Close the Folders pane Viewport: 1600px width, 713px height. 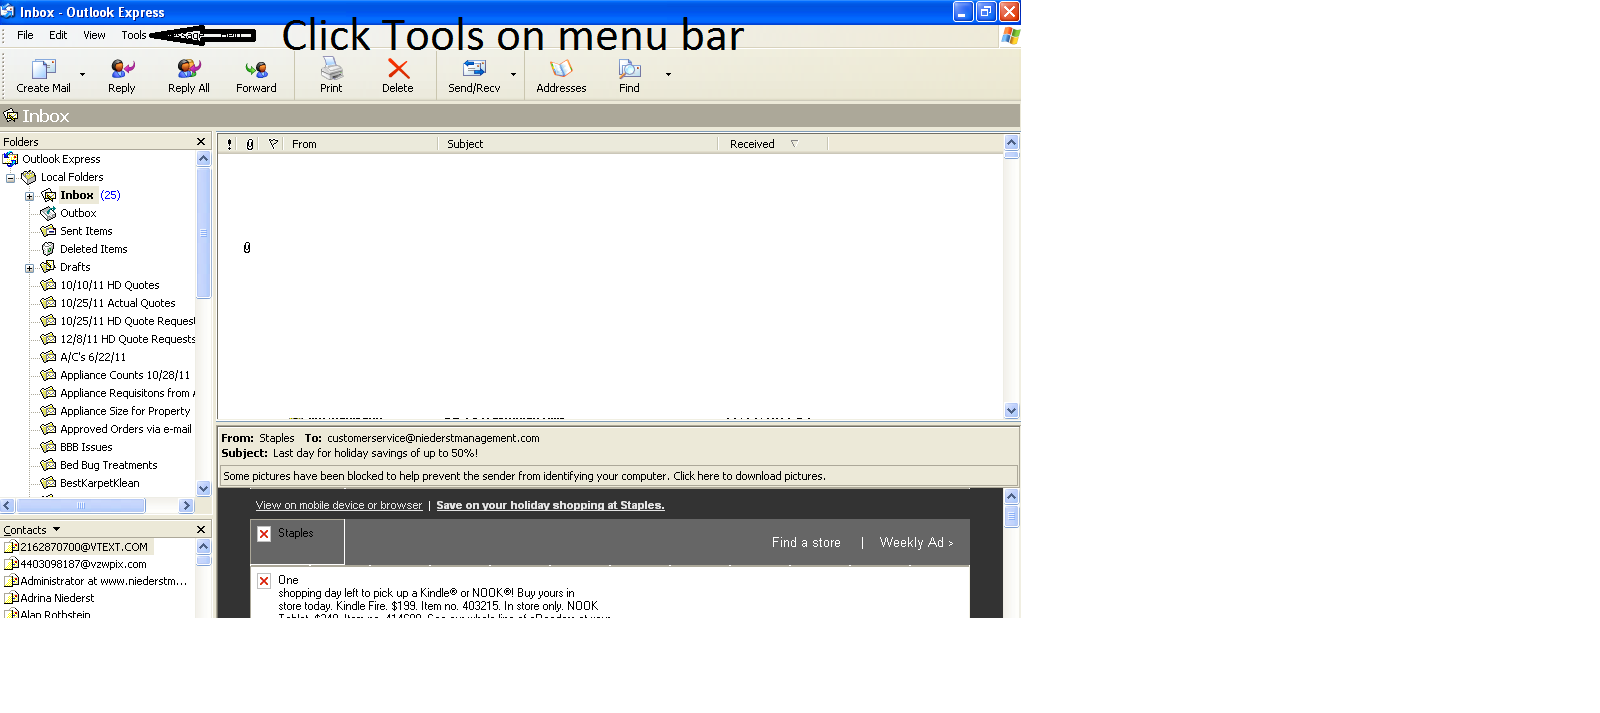201,142
